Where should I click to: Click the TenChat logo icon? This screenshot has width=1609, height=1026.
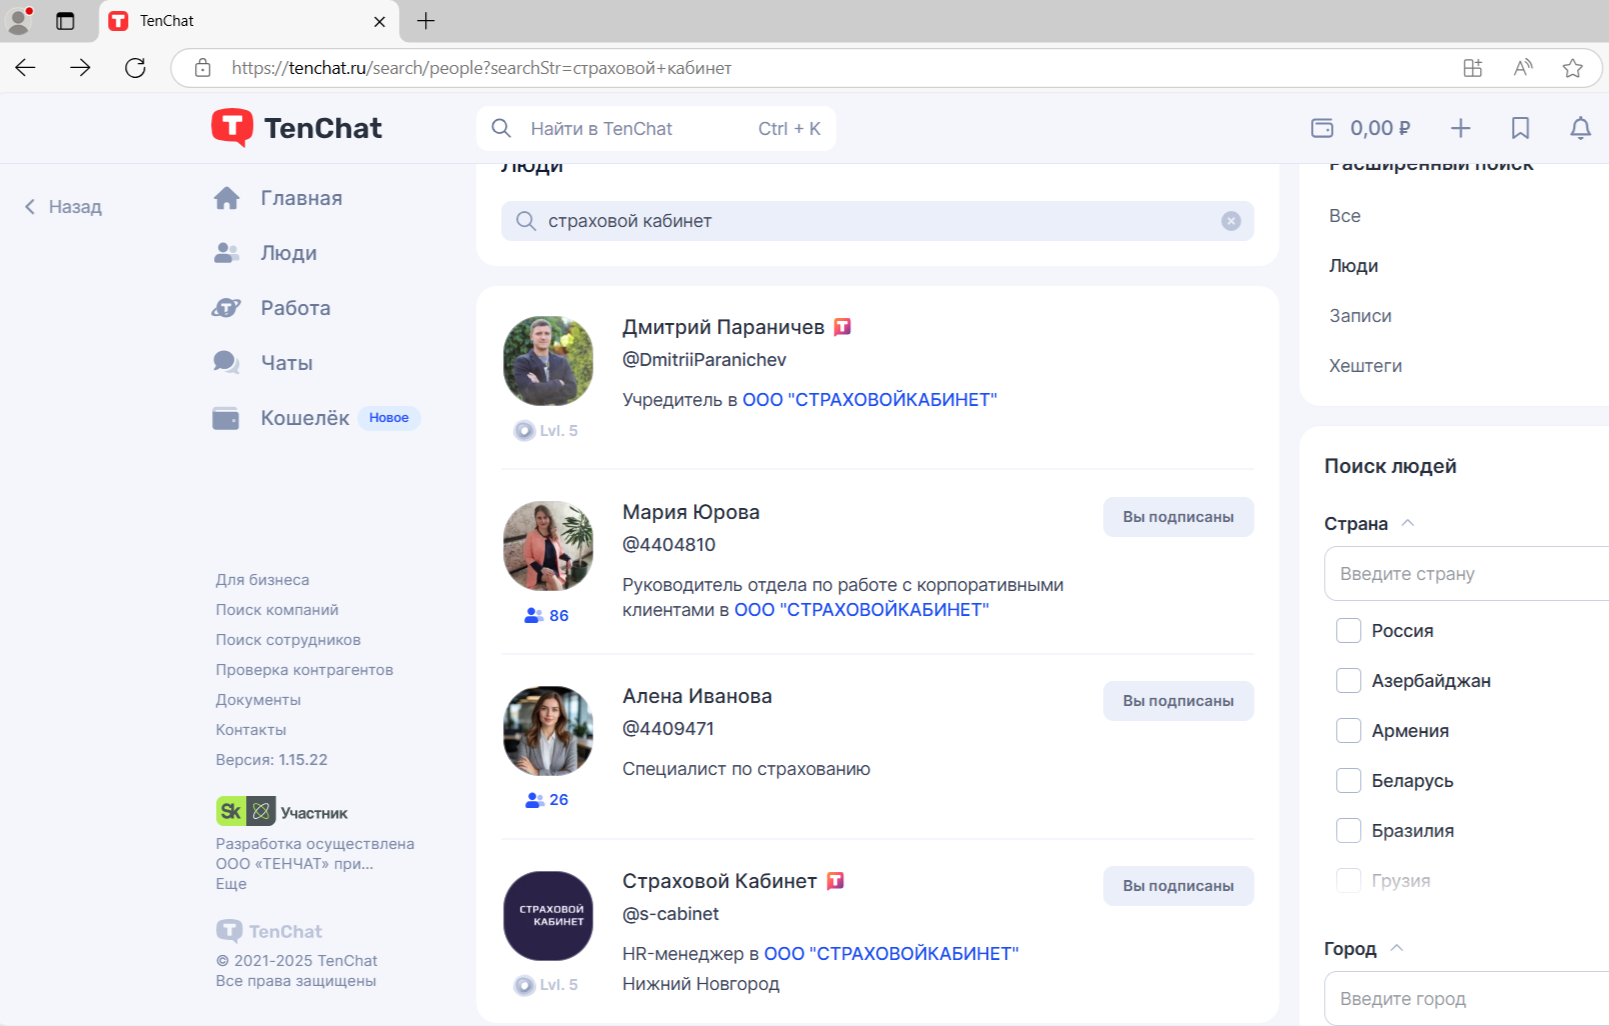[x=232, y=128]
